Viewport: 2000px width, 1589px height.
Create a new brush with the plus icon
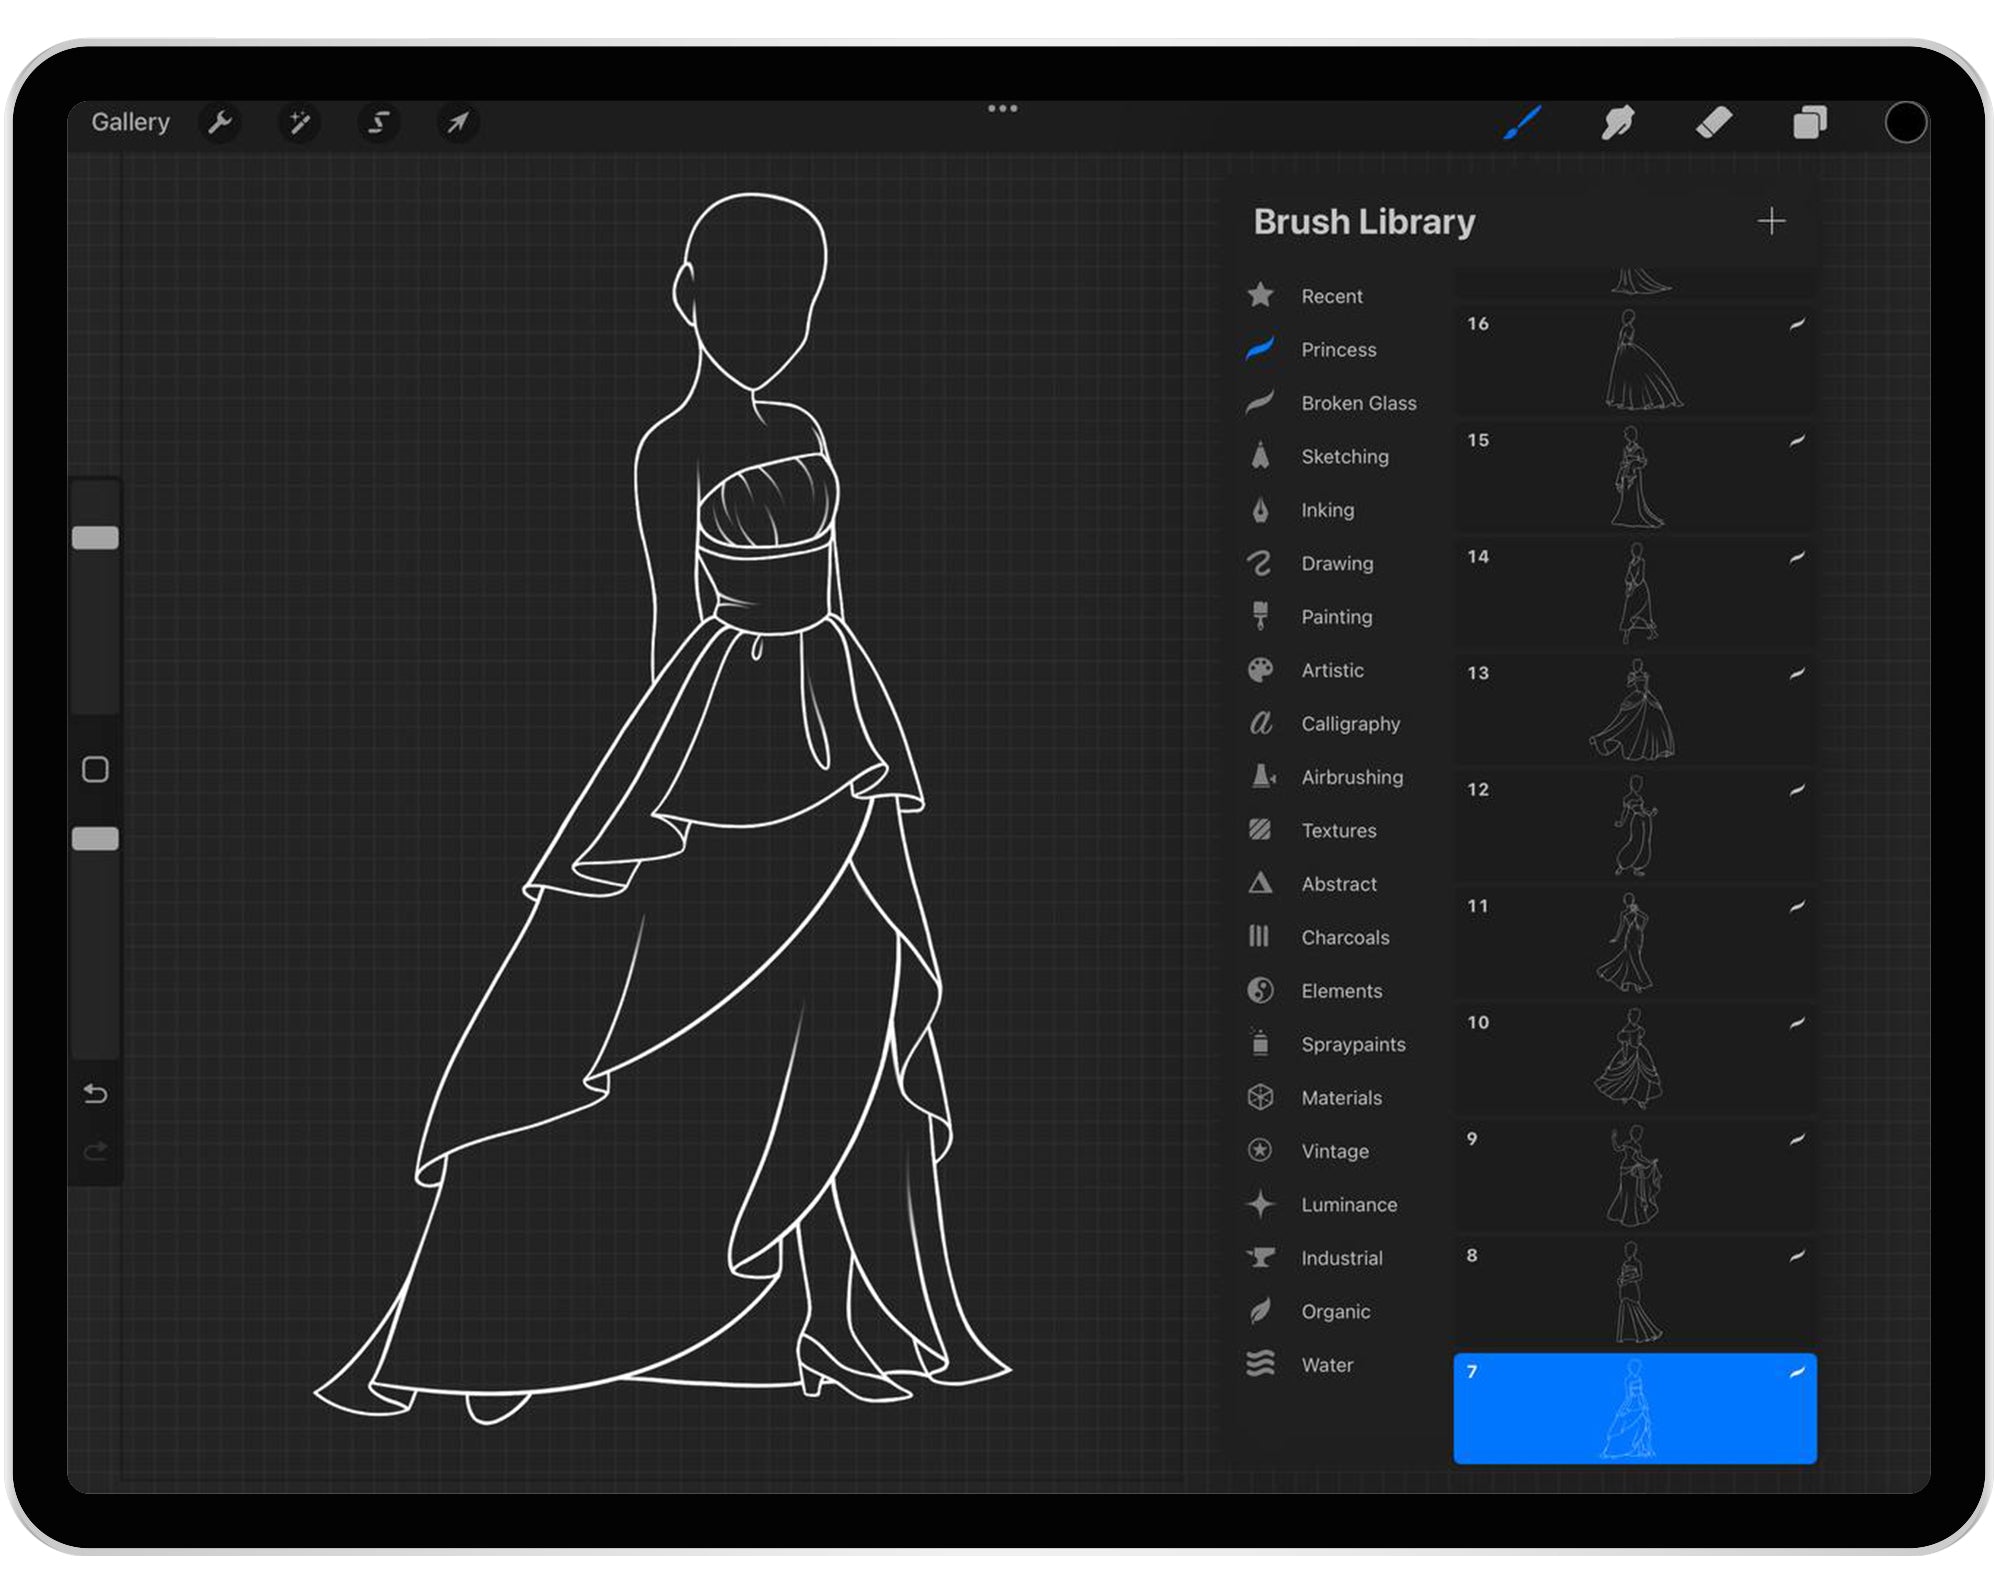1773,221
